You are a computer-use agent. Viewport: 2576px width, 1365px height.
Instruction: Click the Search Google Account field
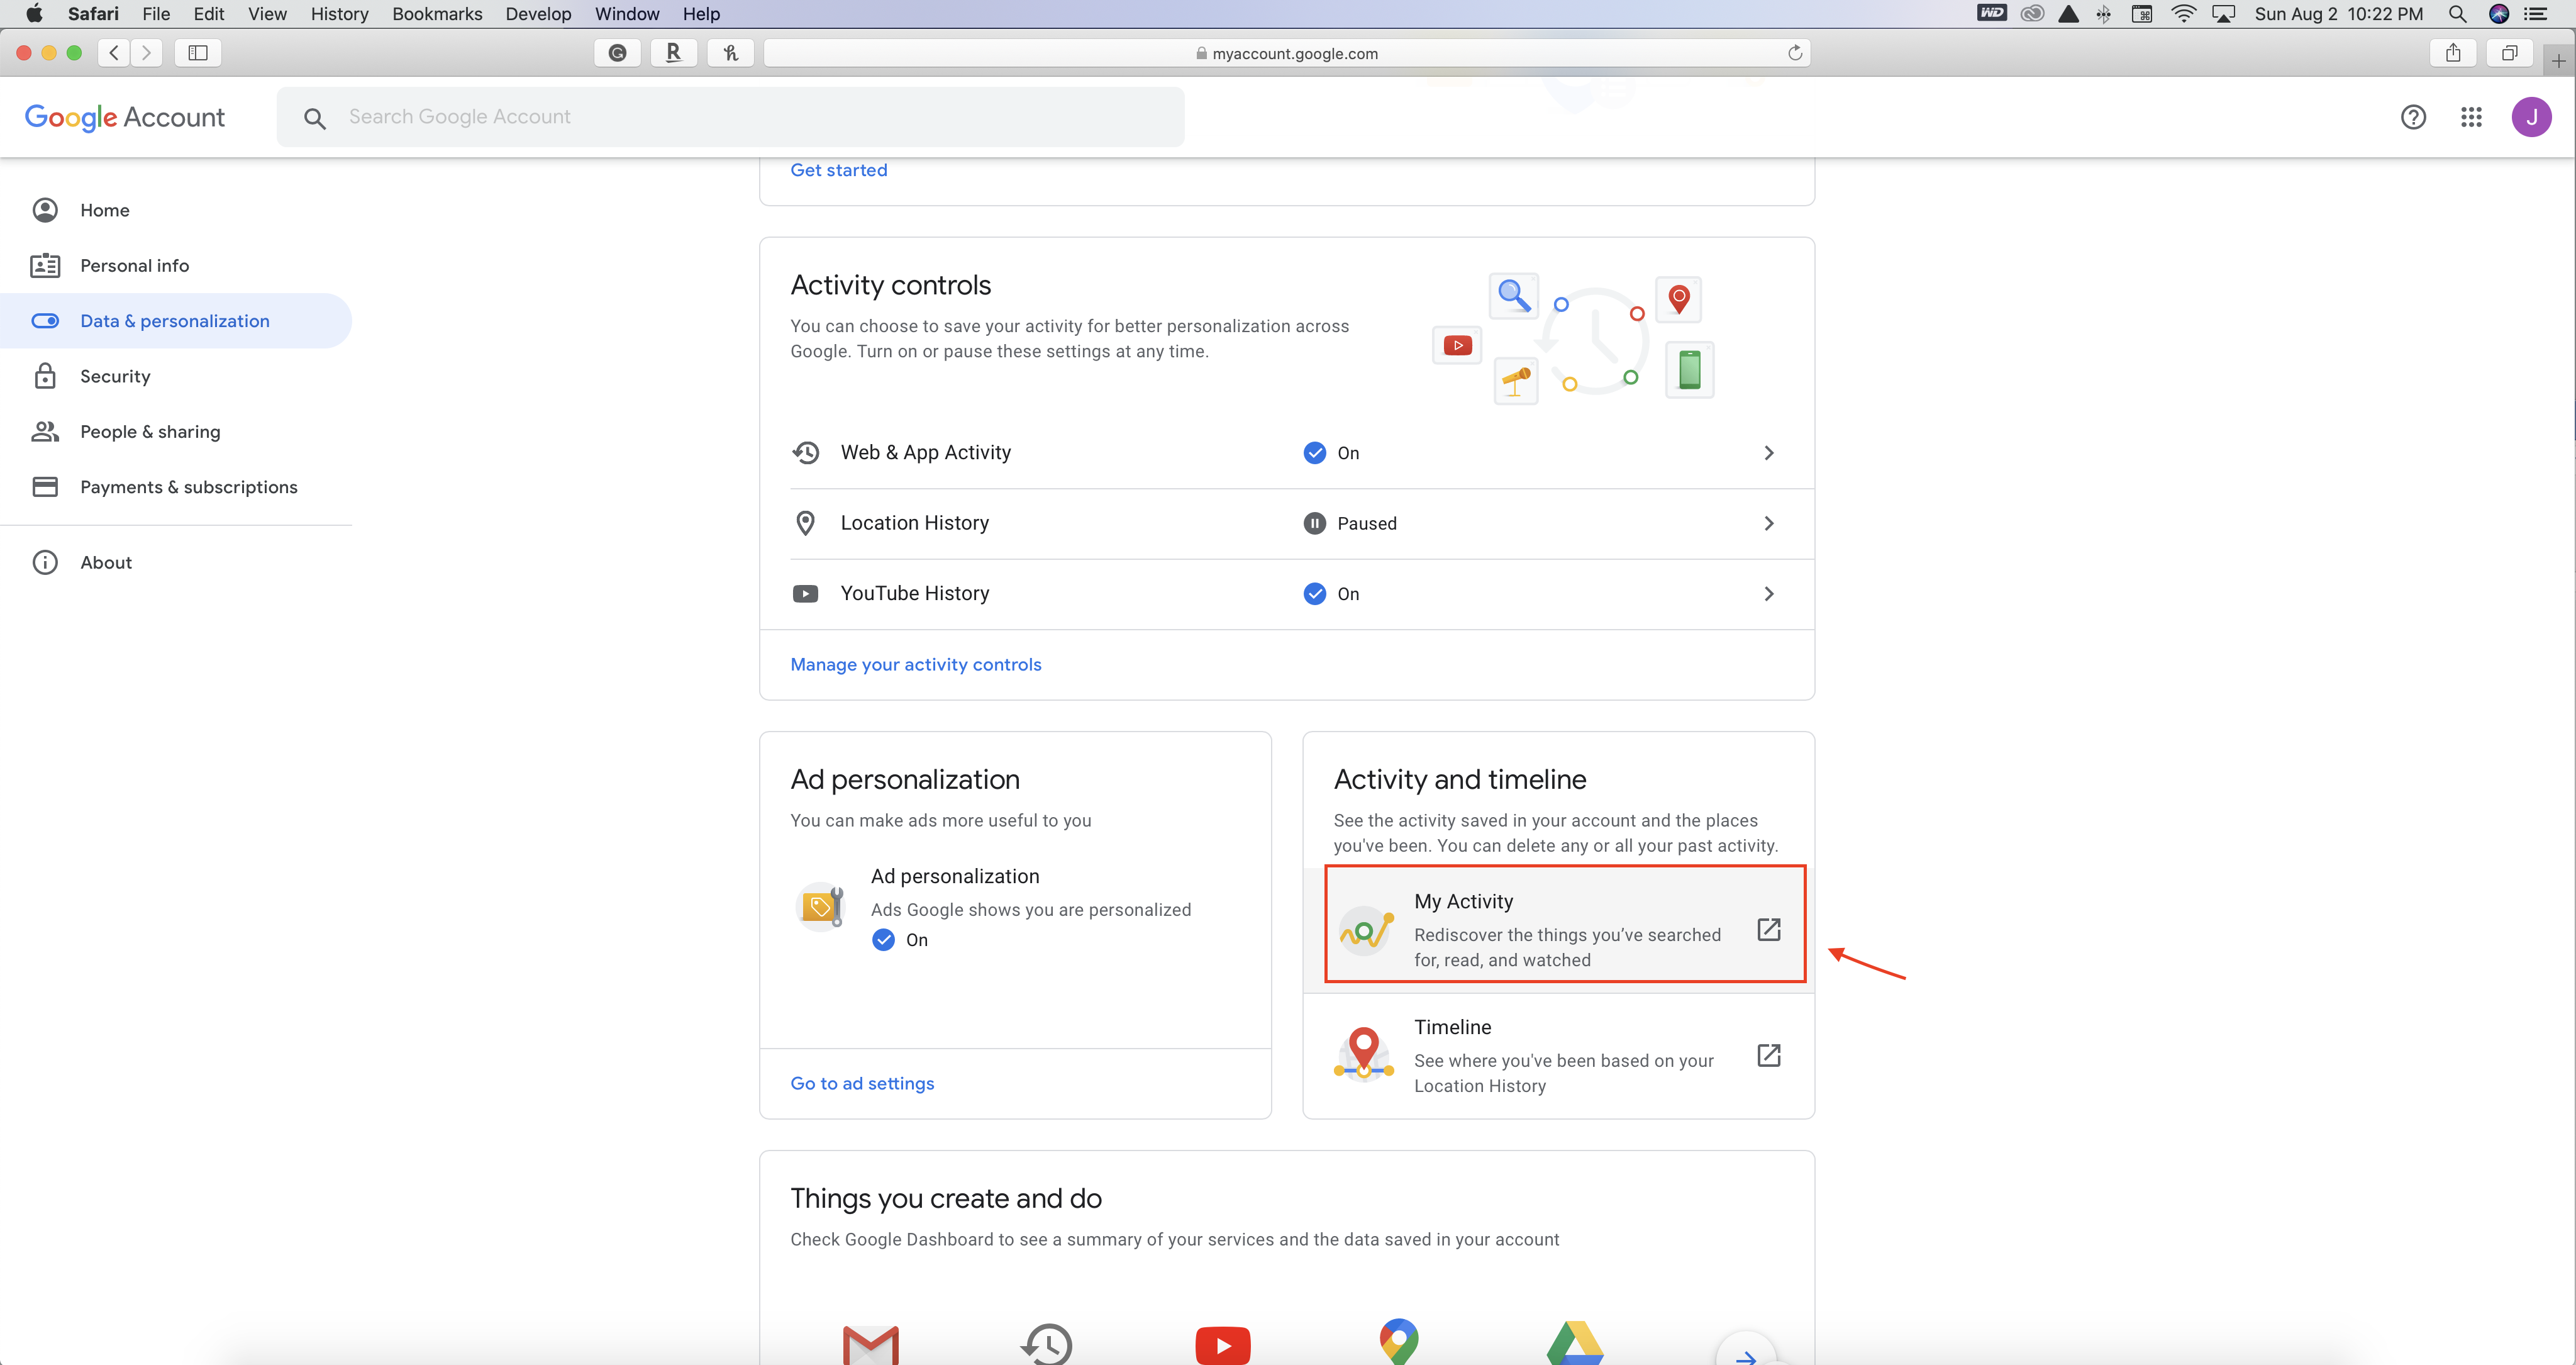(730, 117)
